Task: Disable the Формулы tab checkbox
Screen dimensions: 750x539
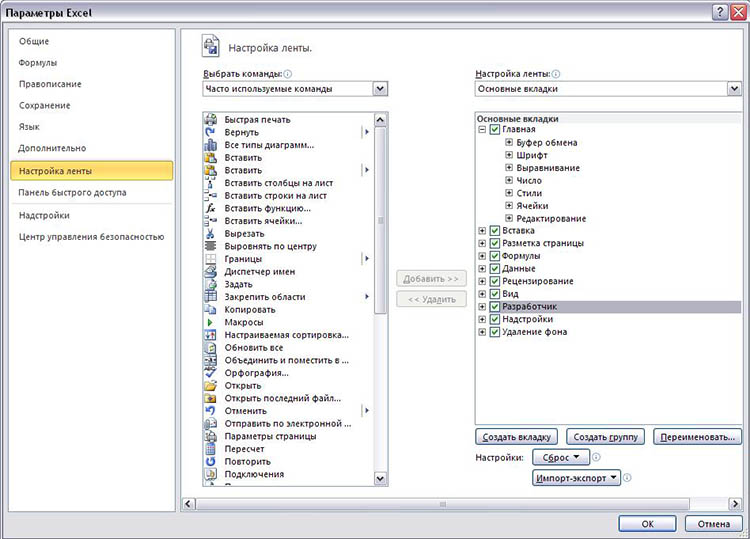Action: pyautogui.click(x=495, y=256)
